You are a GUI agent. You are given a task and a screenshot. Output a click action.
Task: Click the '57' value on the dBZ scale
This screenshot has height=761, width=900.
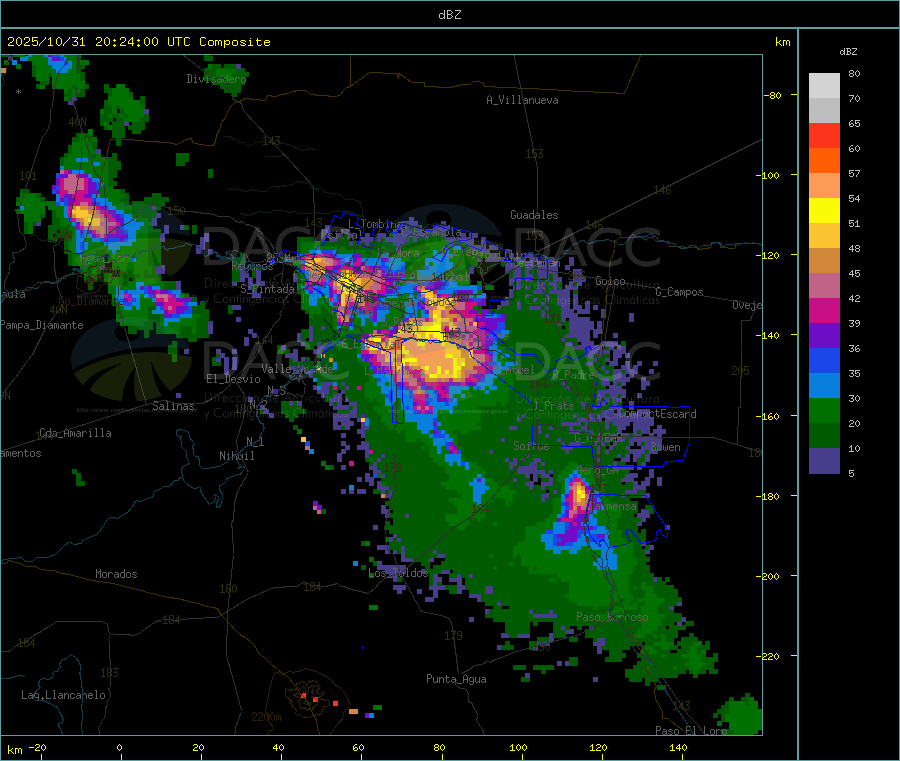[x=854, y=173]
